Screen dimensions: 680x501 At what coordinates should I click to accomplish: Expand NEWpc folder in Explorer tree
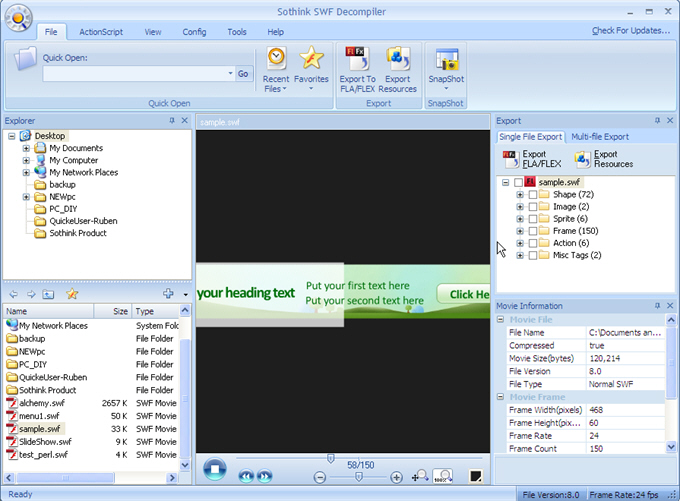26,197
